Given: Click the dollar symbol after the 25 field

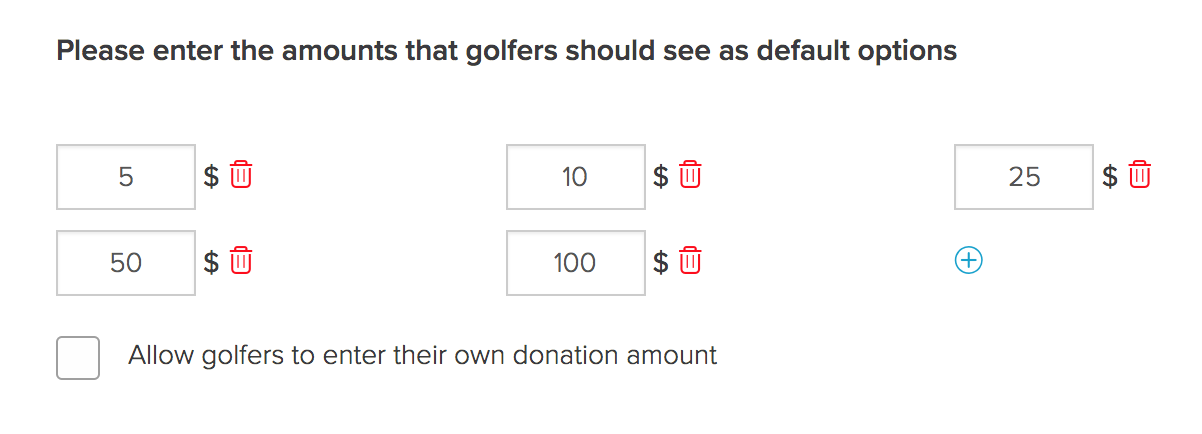Looking at the screenshot, I should [1110, 177].
